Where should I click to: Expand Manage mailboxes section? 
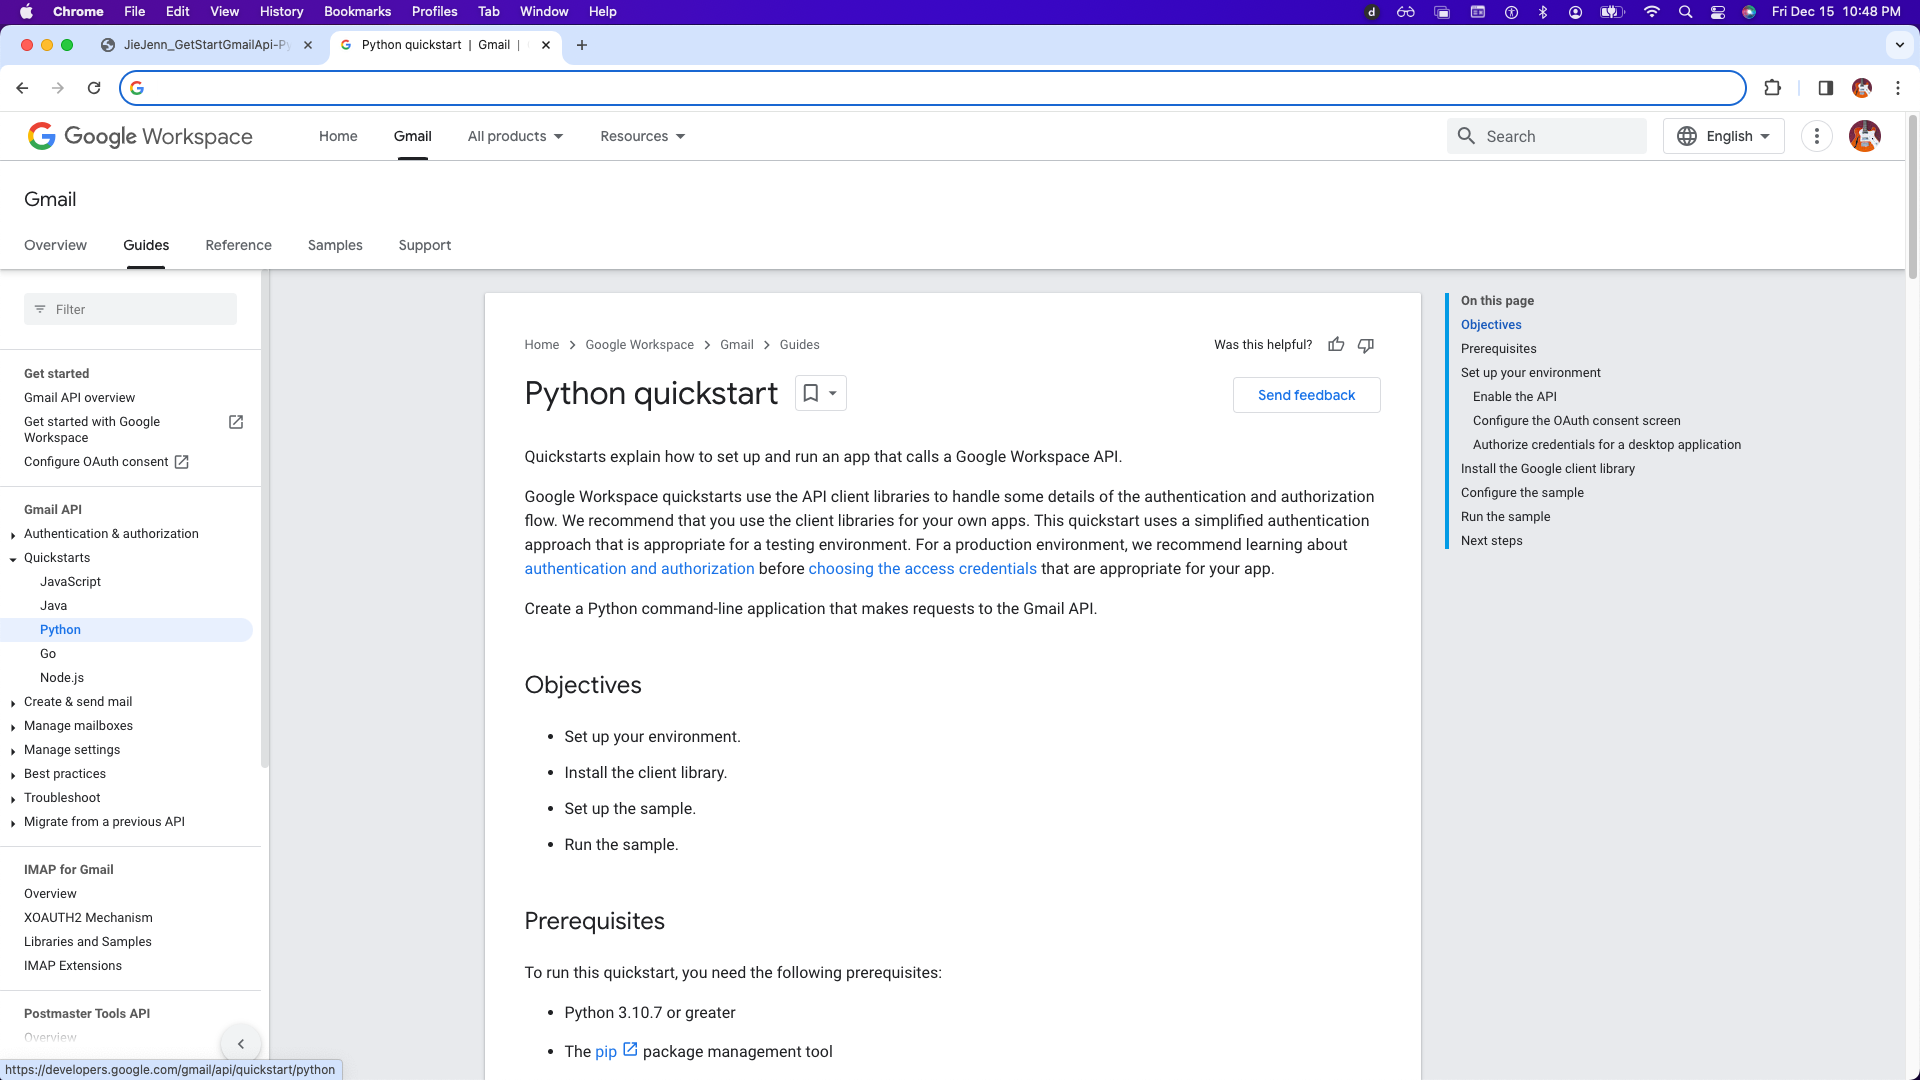pyautogui.click(x=13, y=727)
